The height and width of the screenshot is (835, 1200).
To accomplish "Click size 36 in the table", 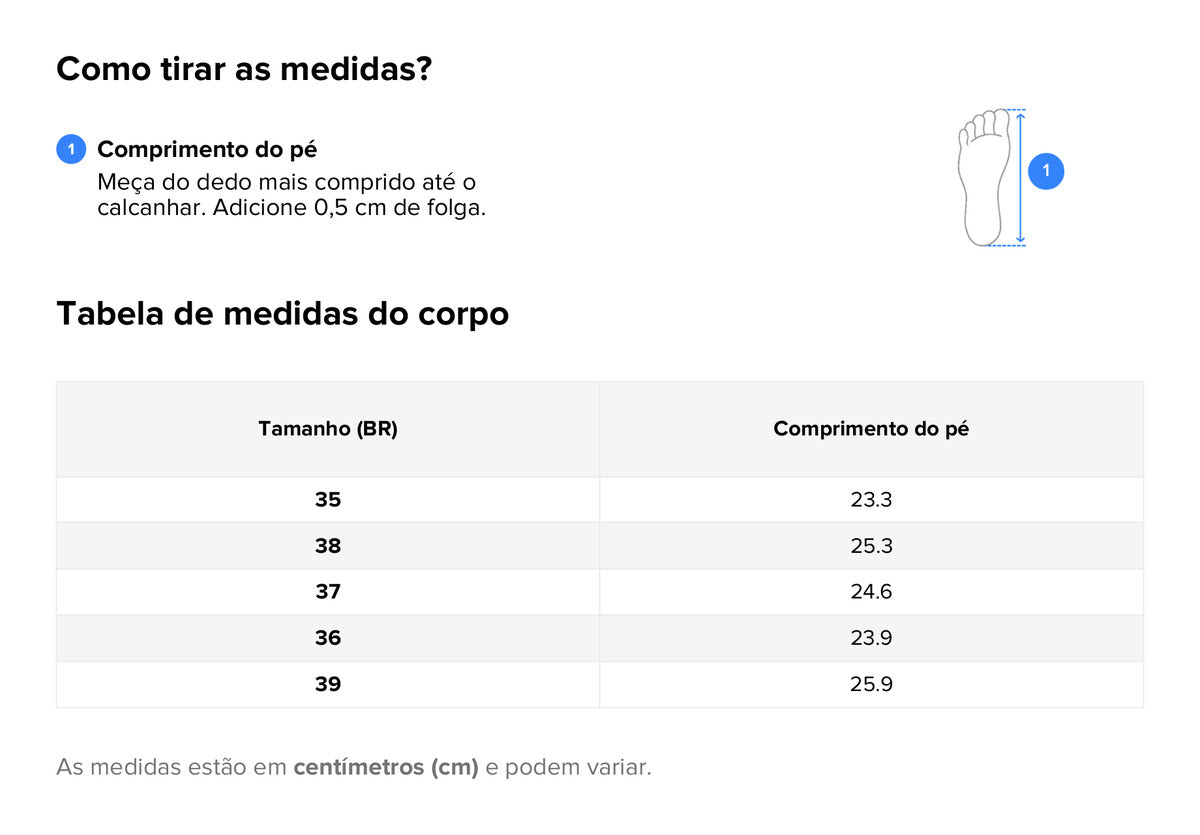I will pos(328,638).
